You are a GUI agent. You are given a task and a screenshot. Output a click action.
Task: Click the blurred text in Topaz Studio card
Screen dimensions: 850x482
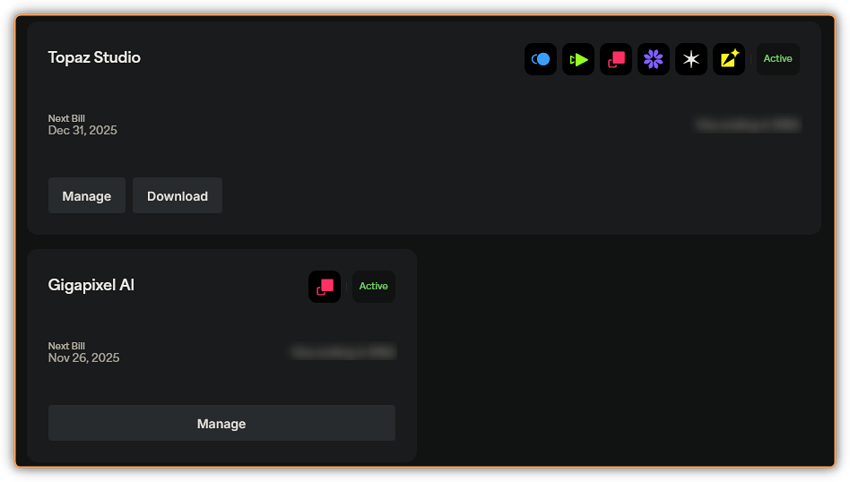[x=748, y=125]
